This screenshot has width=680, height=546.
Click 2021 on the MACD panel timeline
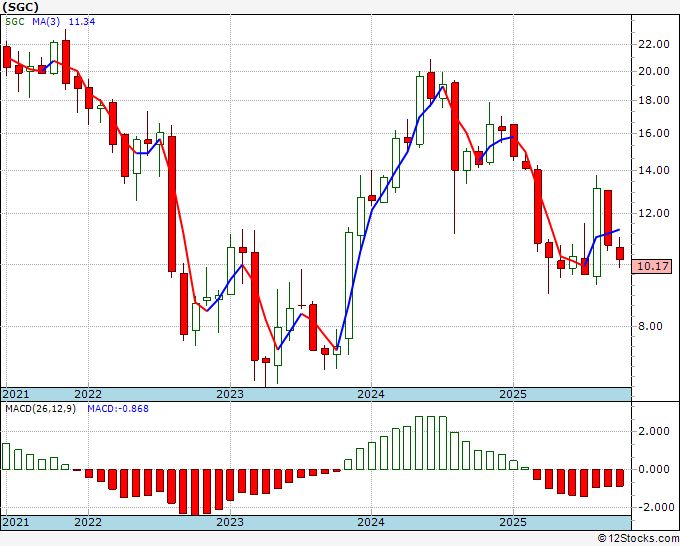(16, 522)
